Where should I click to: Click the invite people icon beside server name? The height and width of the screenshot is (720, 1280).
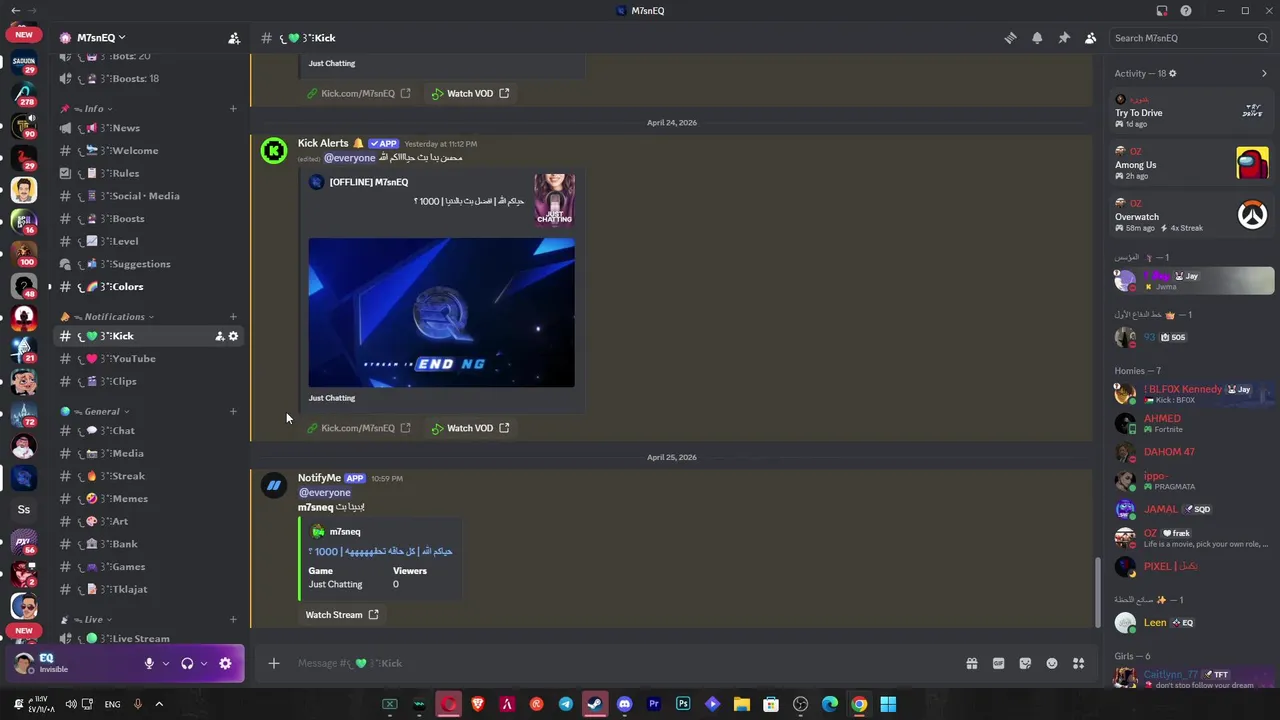pos(234,38)
